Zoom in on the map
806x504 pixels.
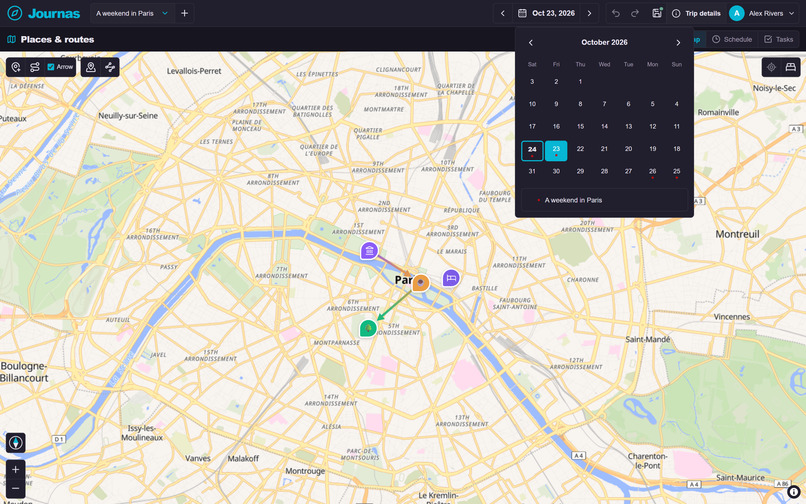click(15, 470)
